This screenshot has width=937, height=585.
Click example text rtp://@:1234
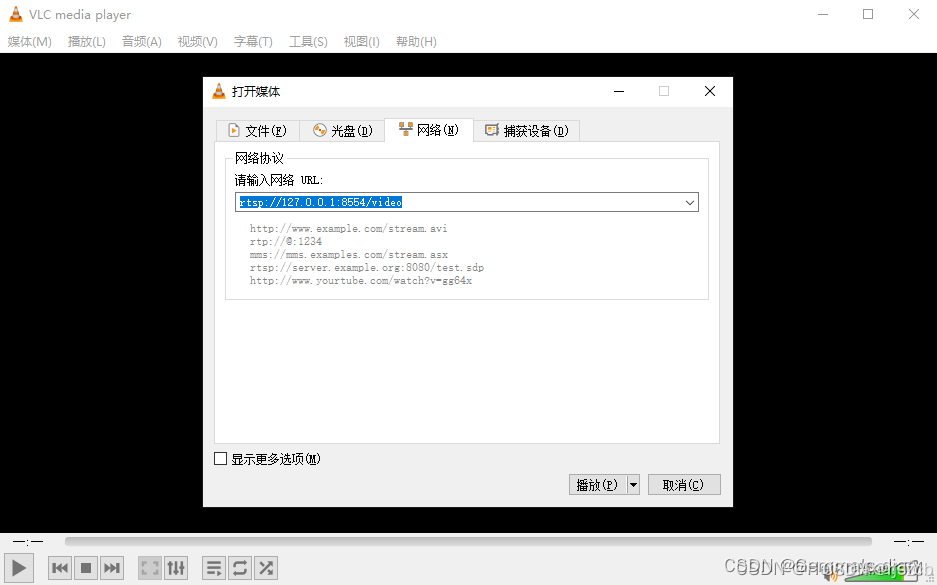click(286, 241)
